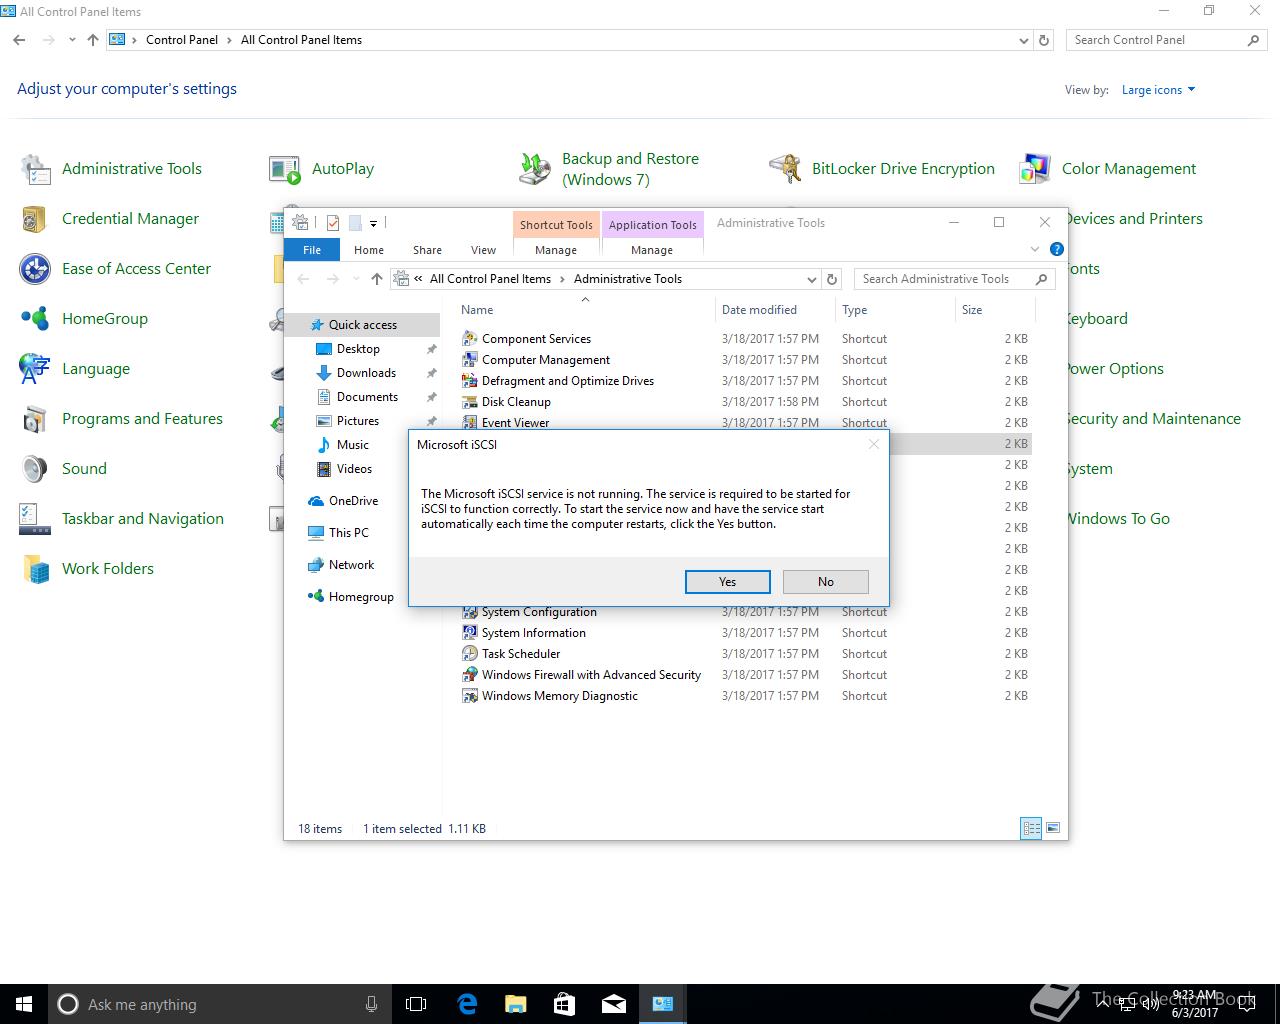Screen dimensions: 1280x1024
Task: Open the Programs and Features icon
Action: 36,419
